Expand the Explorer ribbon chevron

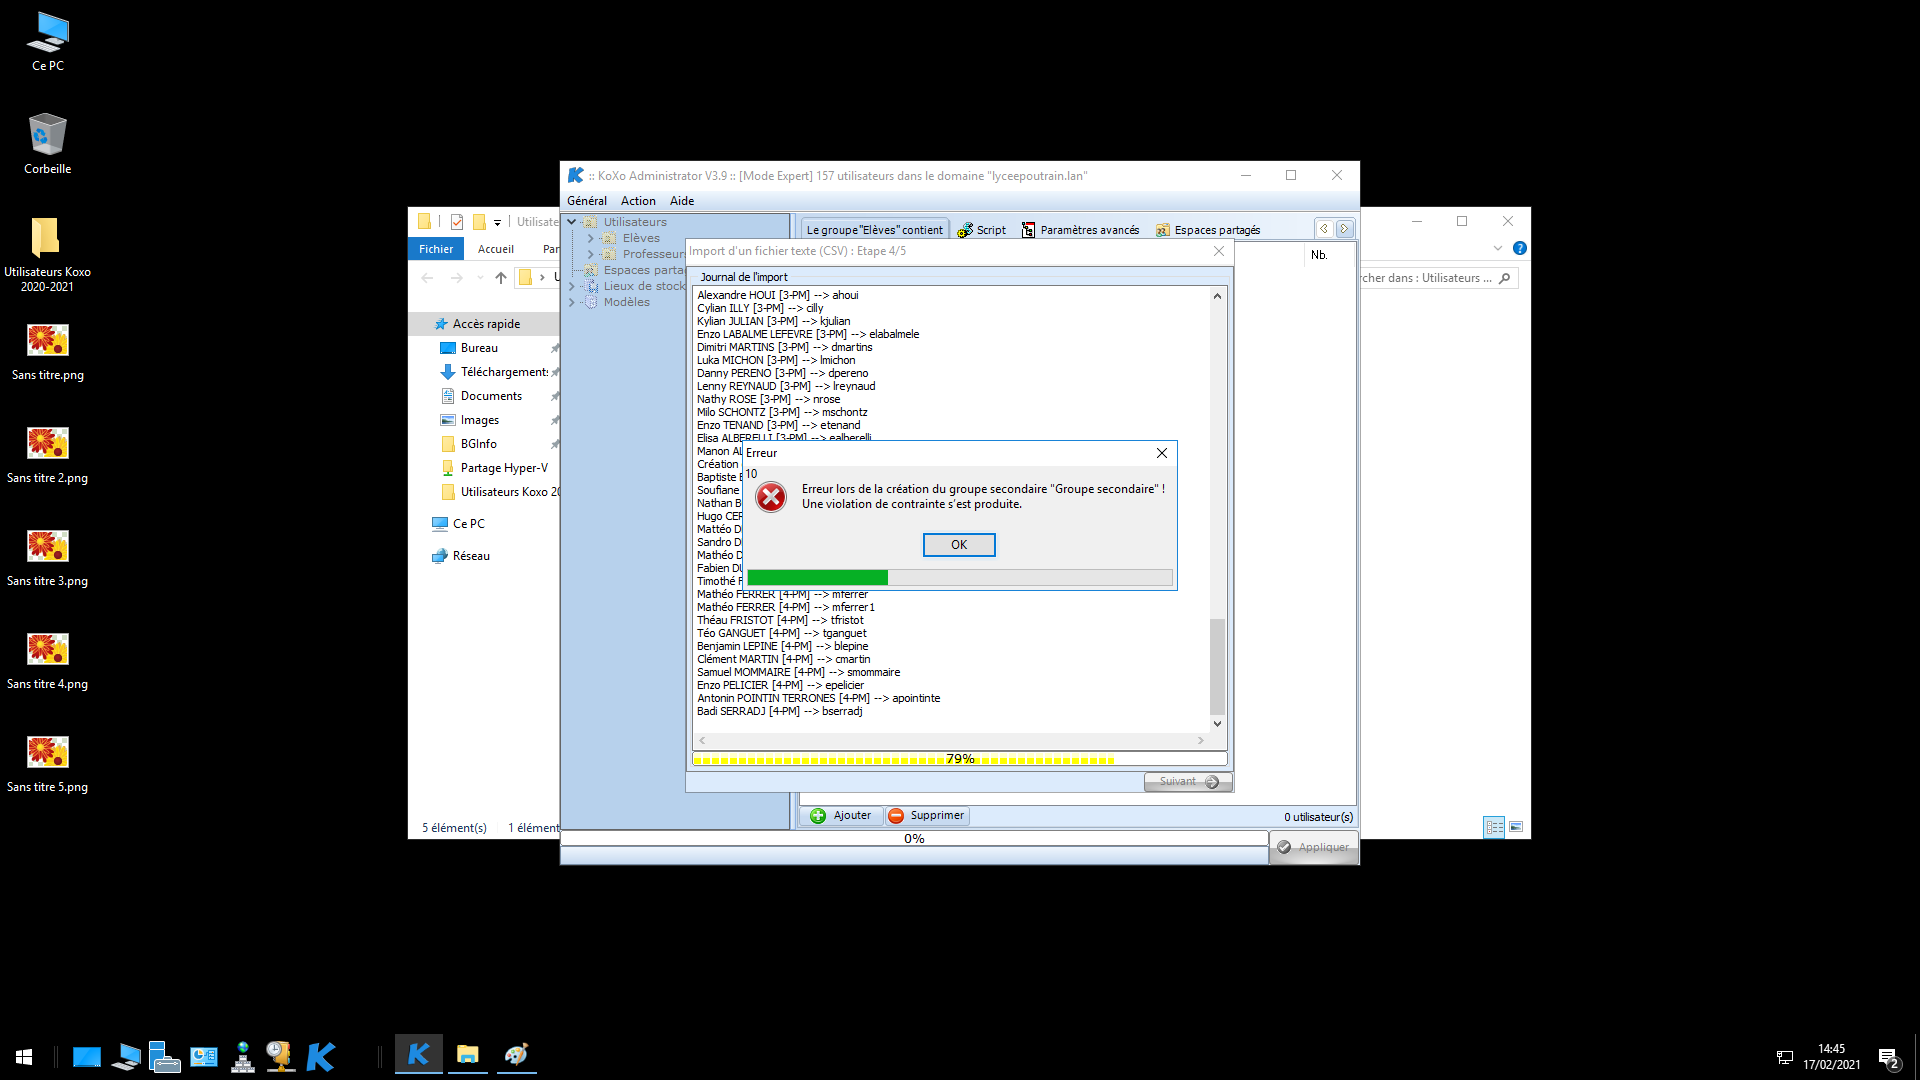(x=1498, y=248)
